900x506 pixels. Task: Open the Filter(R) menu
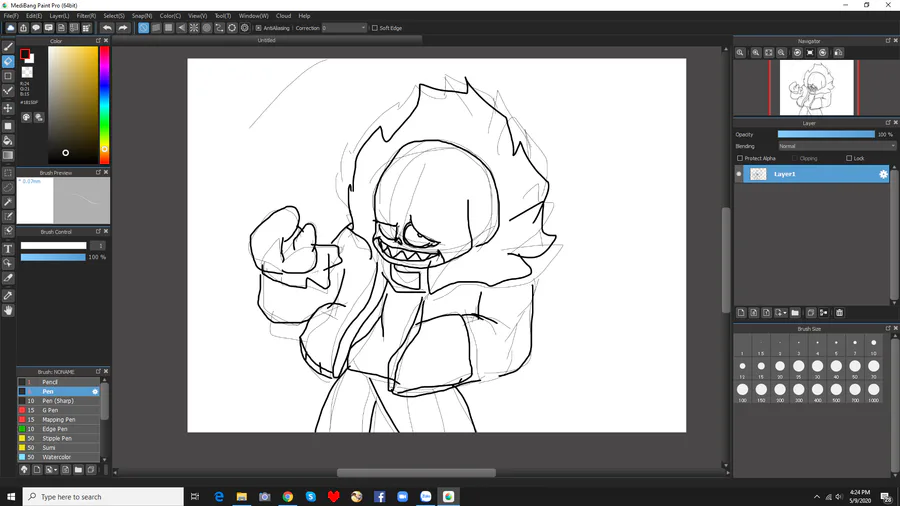[86, 16]
